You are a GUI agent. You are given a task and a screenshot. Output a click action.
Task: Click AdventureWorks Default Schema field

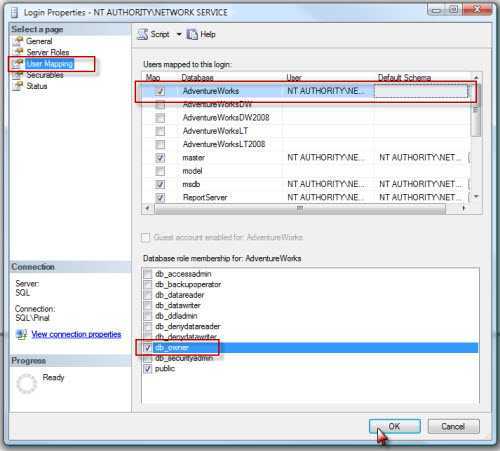[421, 91]
